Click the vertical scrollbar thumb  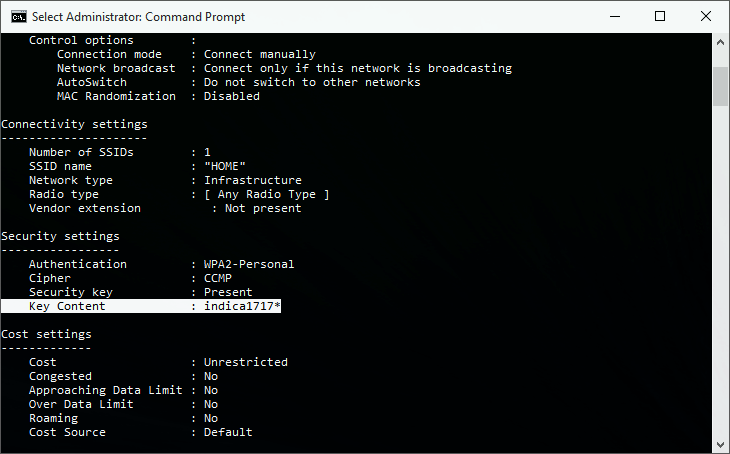pyautogui.click(x=720, y=87)
